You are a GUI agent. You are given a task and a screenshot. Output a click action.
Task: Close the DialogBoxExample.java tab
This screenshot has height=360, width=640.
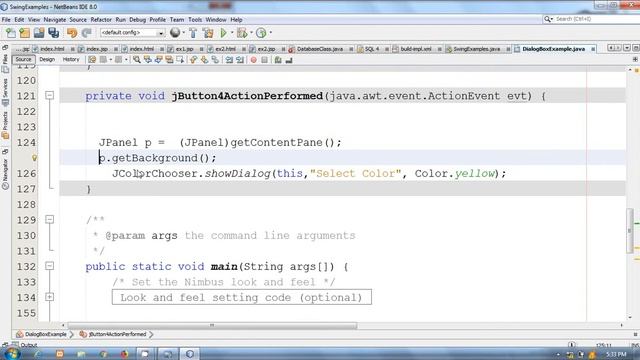point(593,49)
